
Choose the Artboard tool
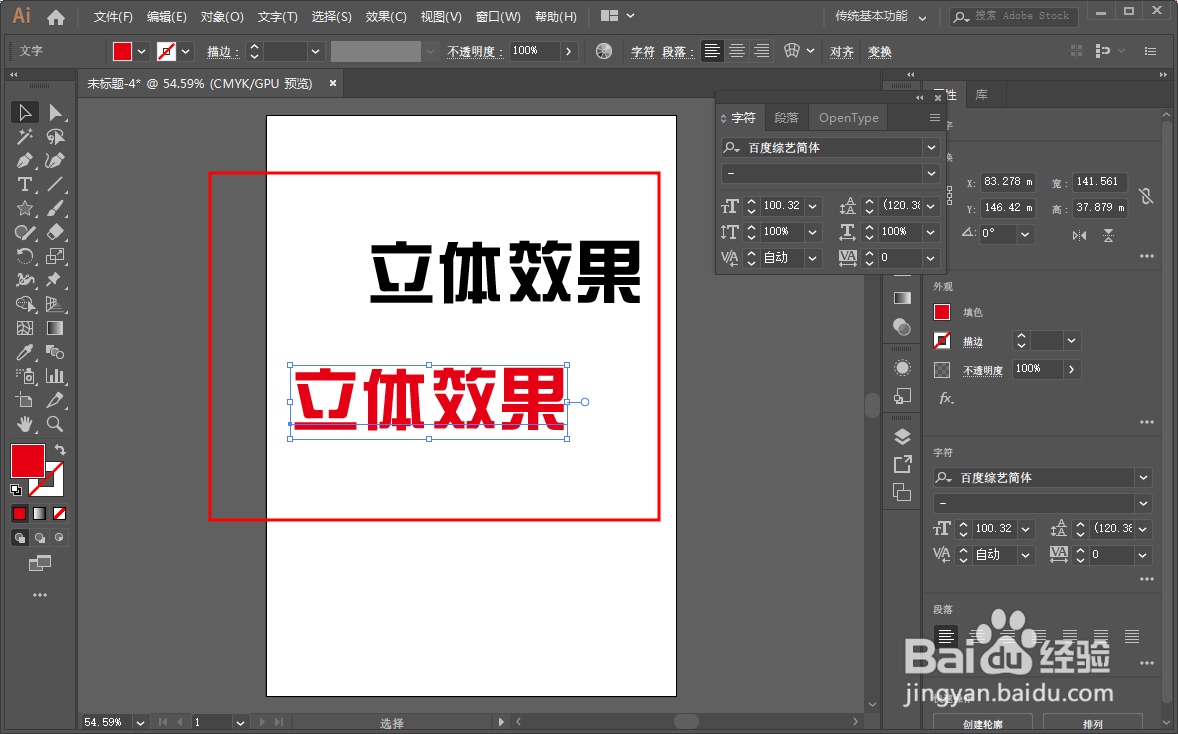pos(25,400)
